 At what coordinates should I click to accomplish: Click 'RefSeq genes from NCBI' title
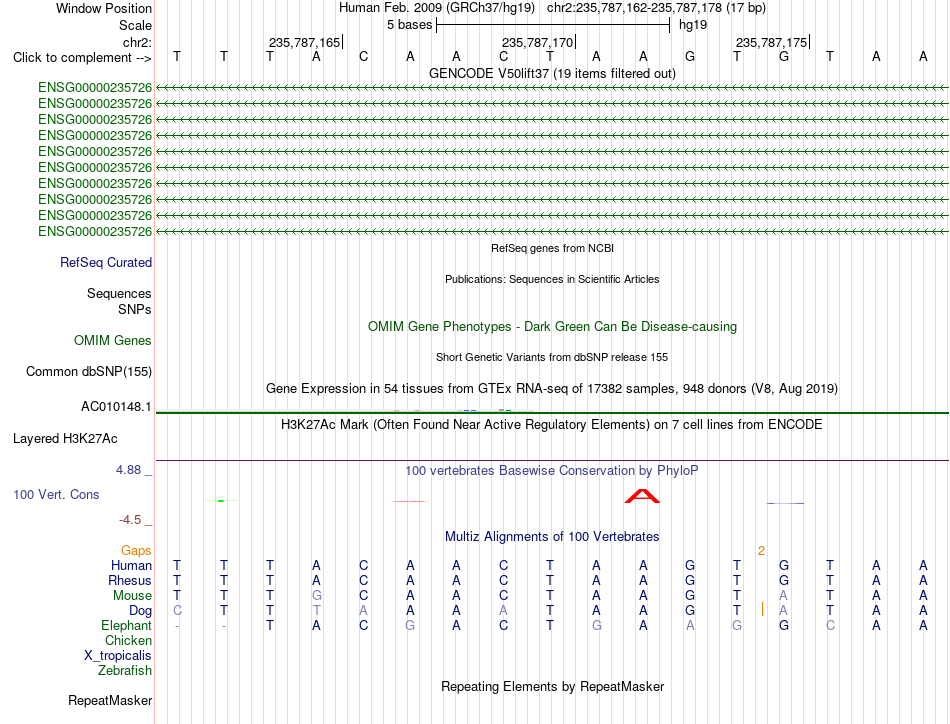(x=552, y=248)
